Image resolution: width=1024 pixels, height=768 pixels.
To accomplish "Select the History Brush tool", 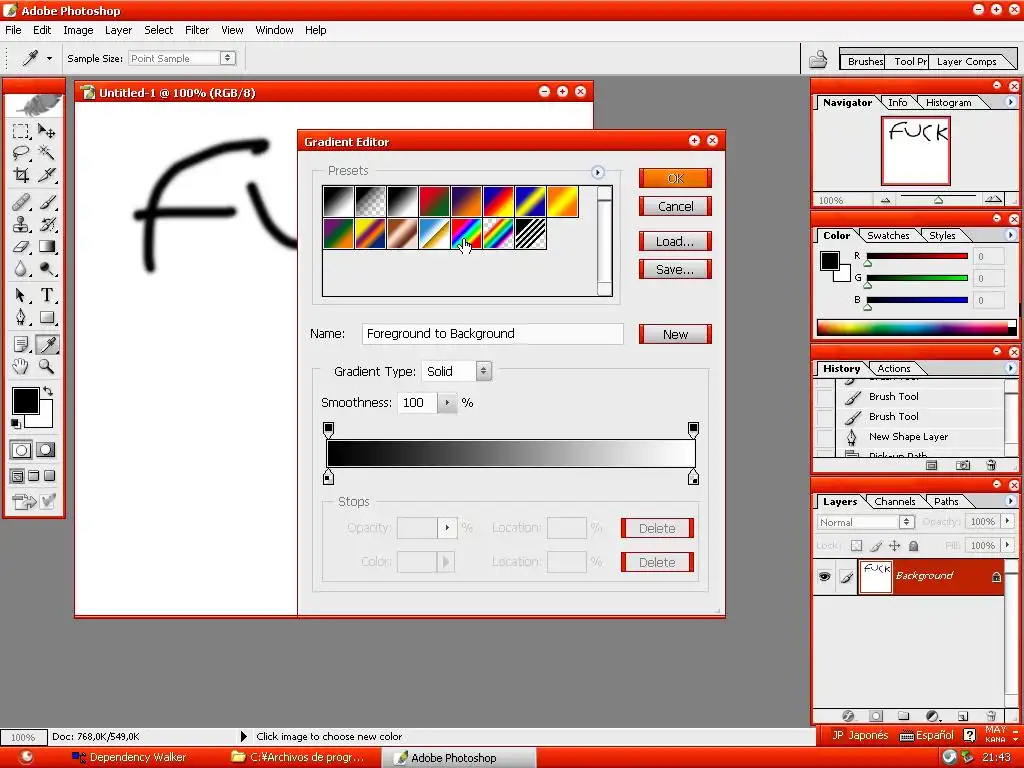I will (x=46, y=224).
